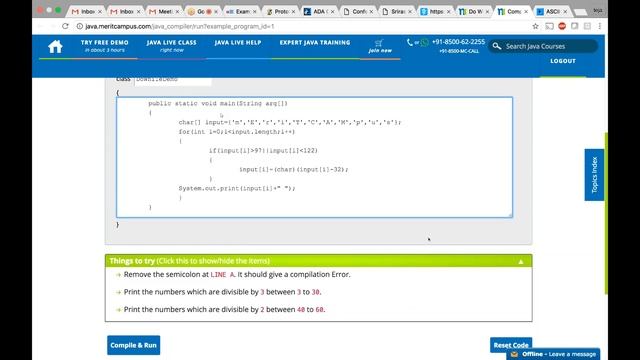This screenshot has height=360, width=640.
Task: Click the if(input[i]>97) code line
Action: coord(263,151)
